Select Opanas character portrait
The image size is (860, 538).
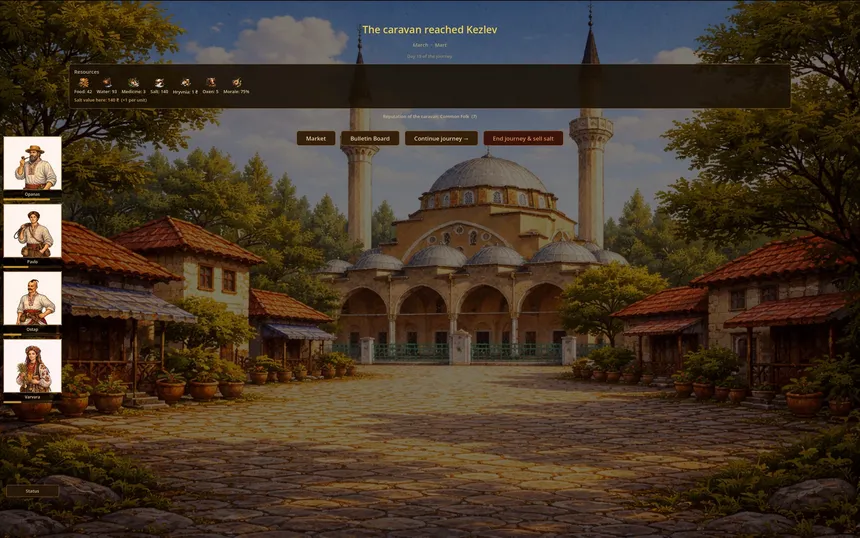coord(32,163)
